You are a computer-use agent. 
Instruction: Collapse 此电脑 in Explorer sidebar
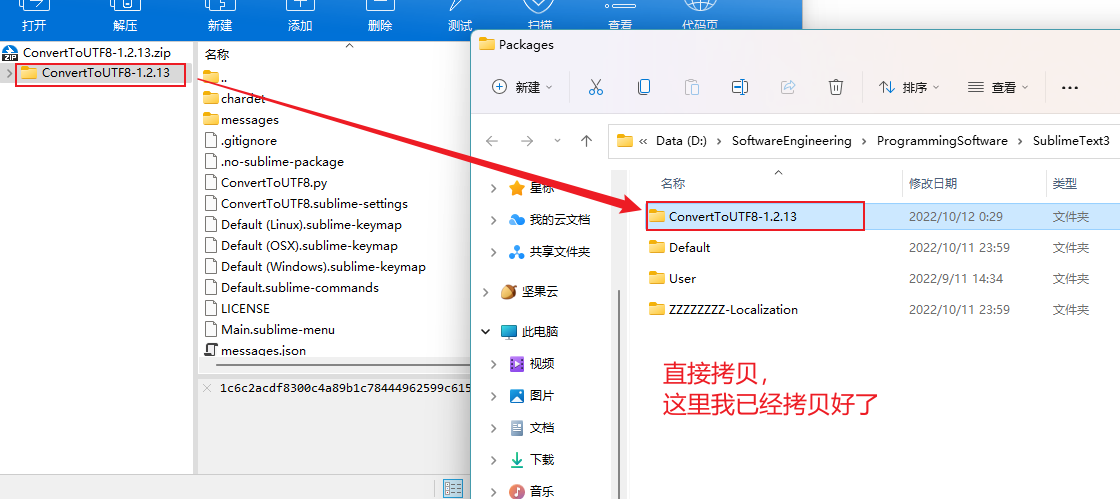[x=486, y=332]
